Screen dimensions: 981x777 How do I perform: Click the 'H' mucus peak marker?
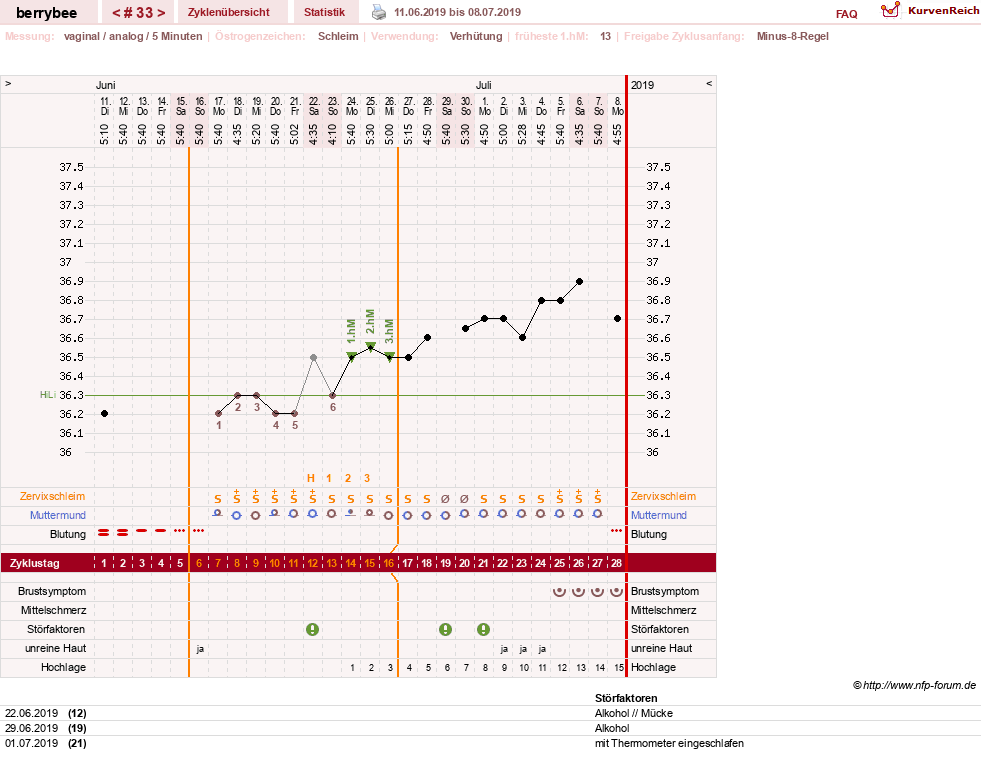[310, 478]
